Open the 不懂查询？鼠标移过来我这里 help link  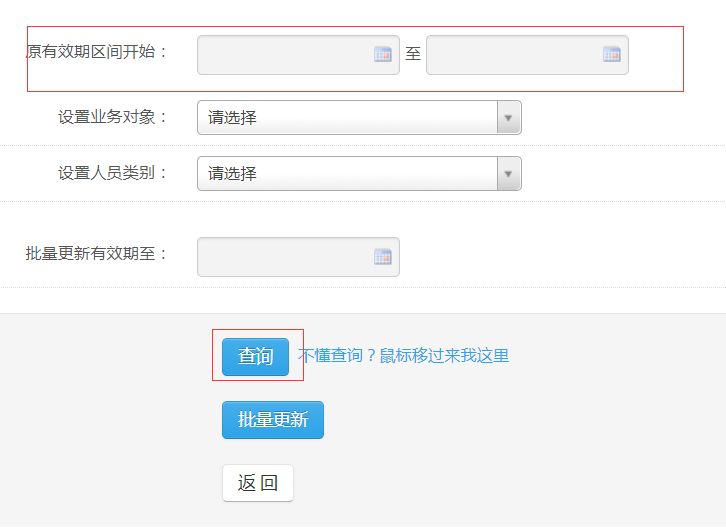coord(403,355)
